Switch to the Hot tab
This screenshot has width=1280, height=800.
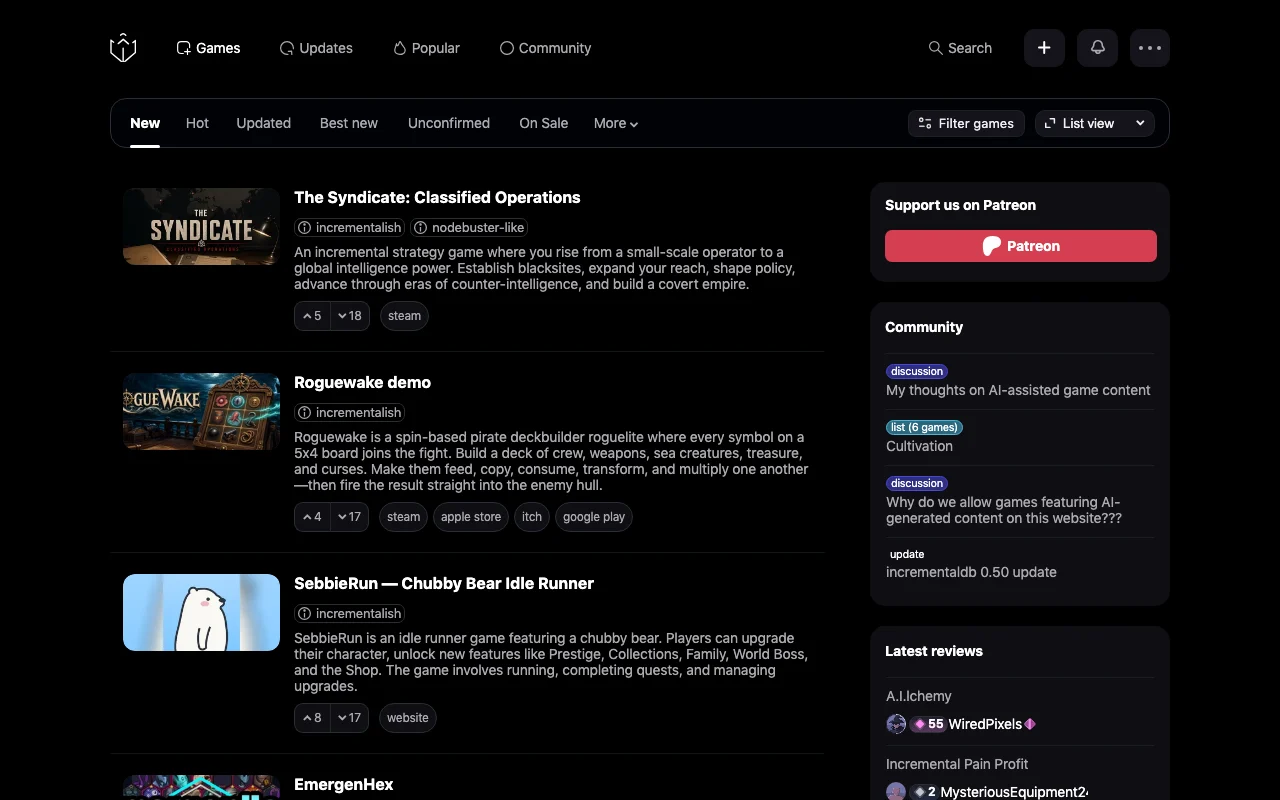[197, 123]
